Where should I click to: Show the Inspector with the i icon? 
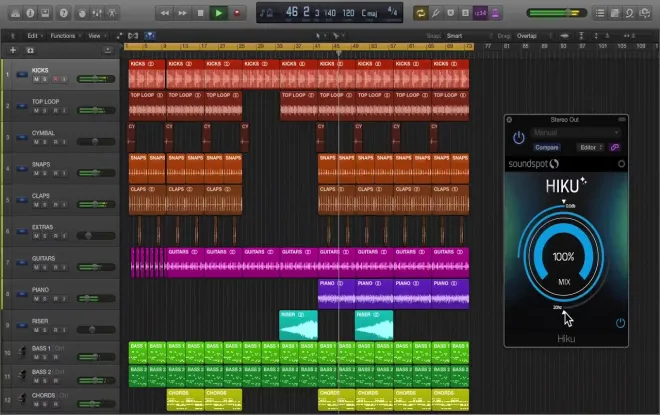point(30,13)
